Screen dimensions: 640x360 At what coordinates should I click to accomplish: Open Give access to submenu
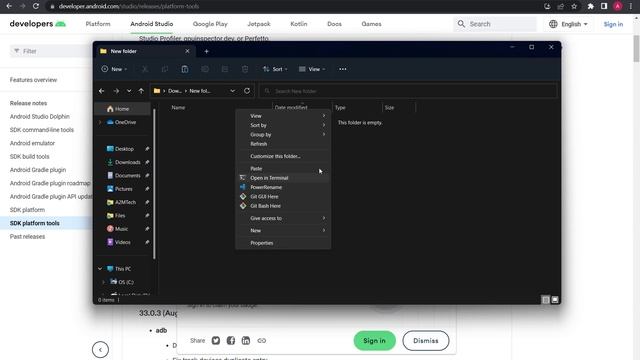coord(283,218)
